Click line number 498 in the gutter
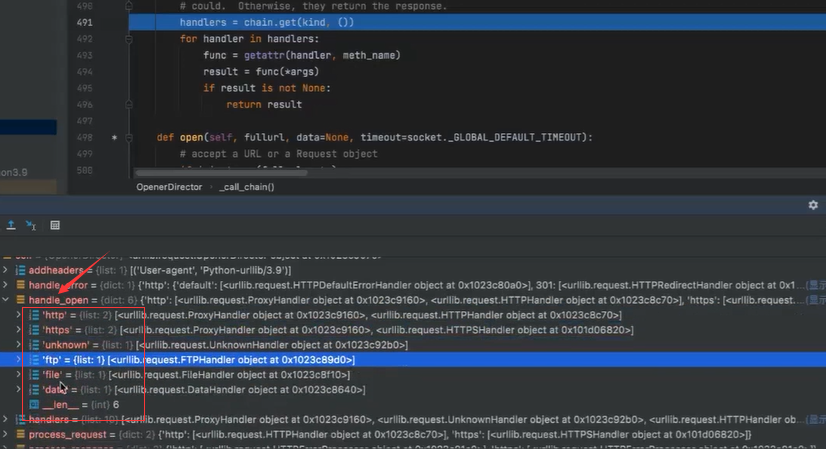Viewport: 826px width, 449px height. (x=84, y=137)
